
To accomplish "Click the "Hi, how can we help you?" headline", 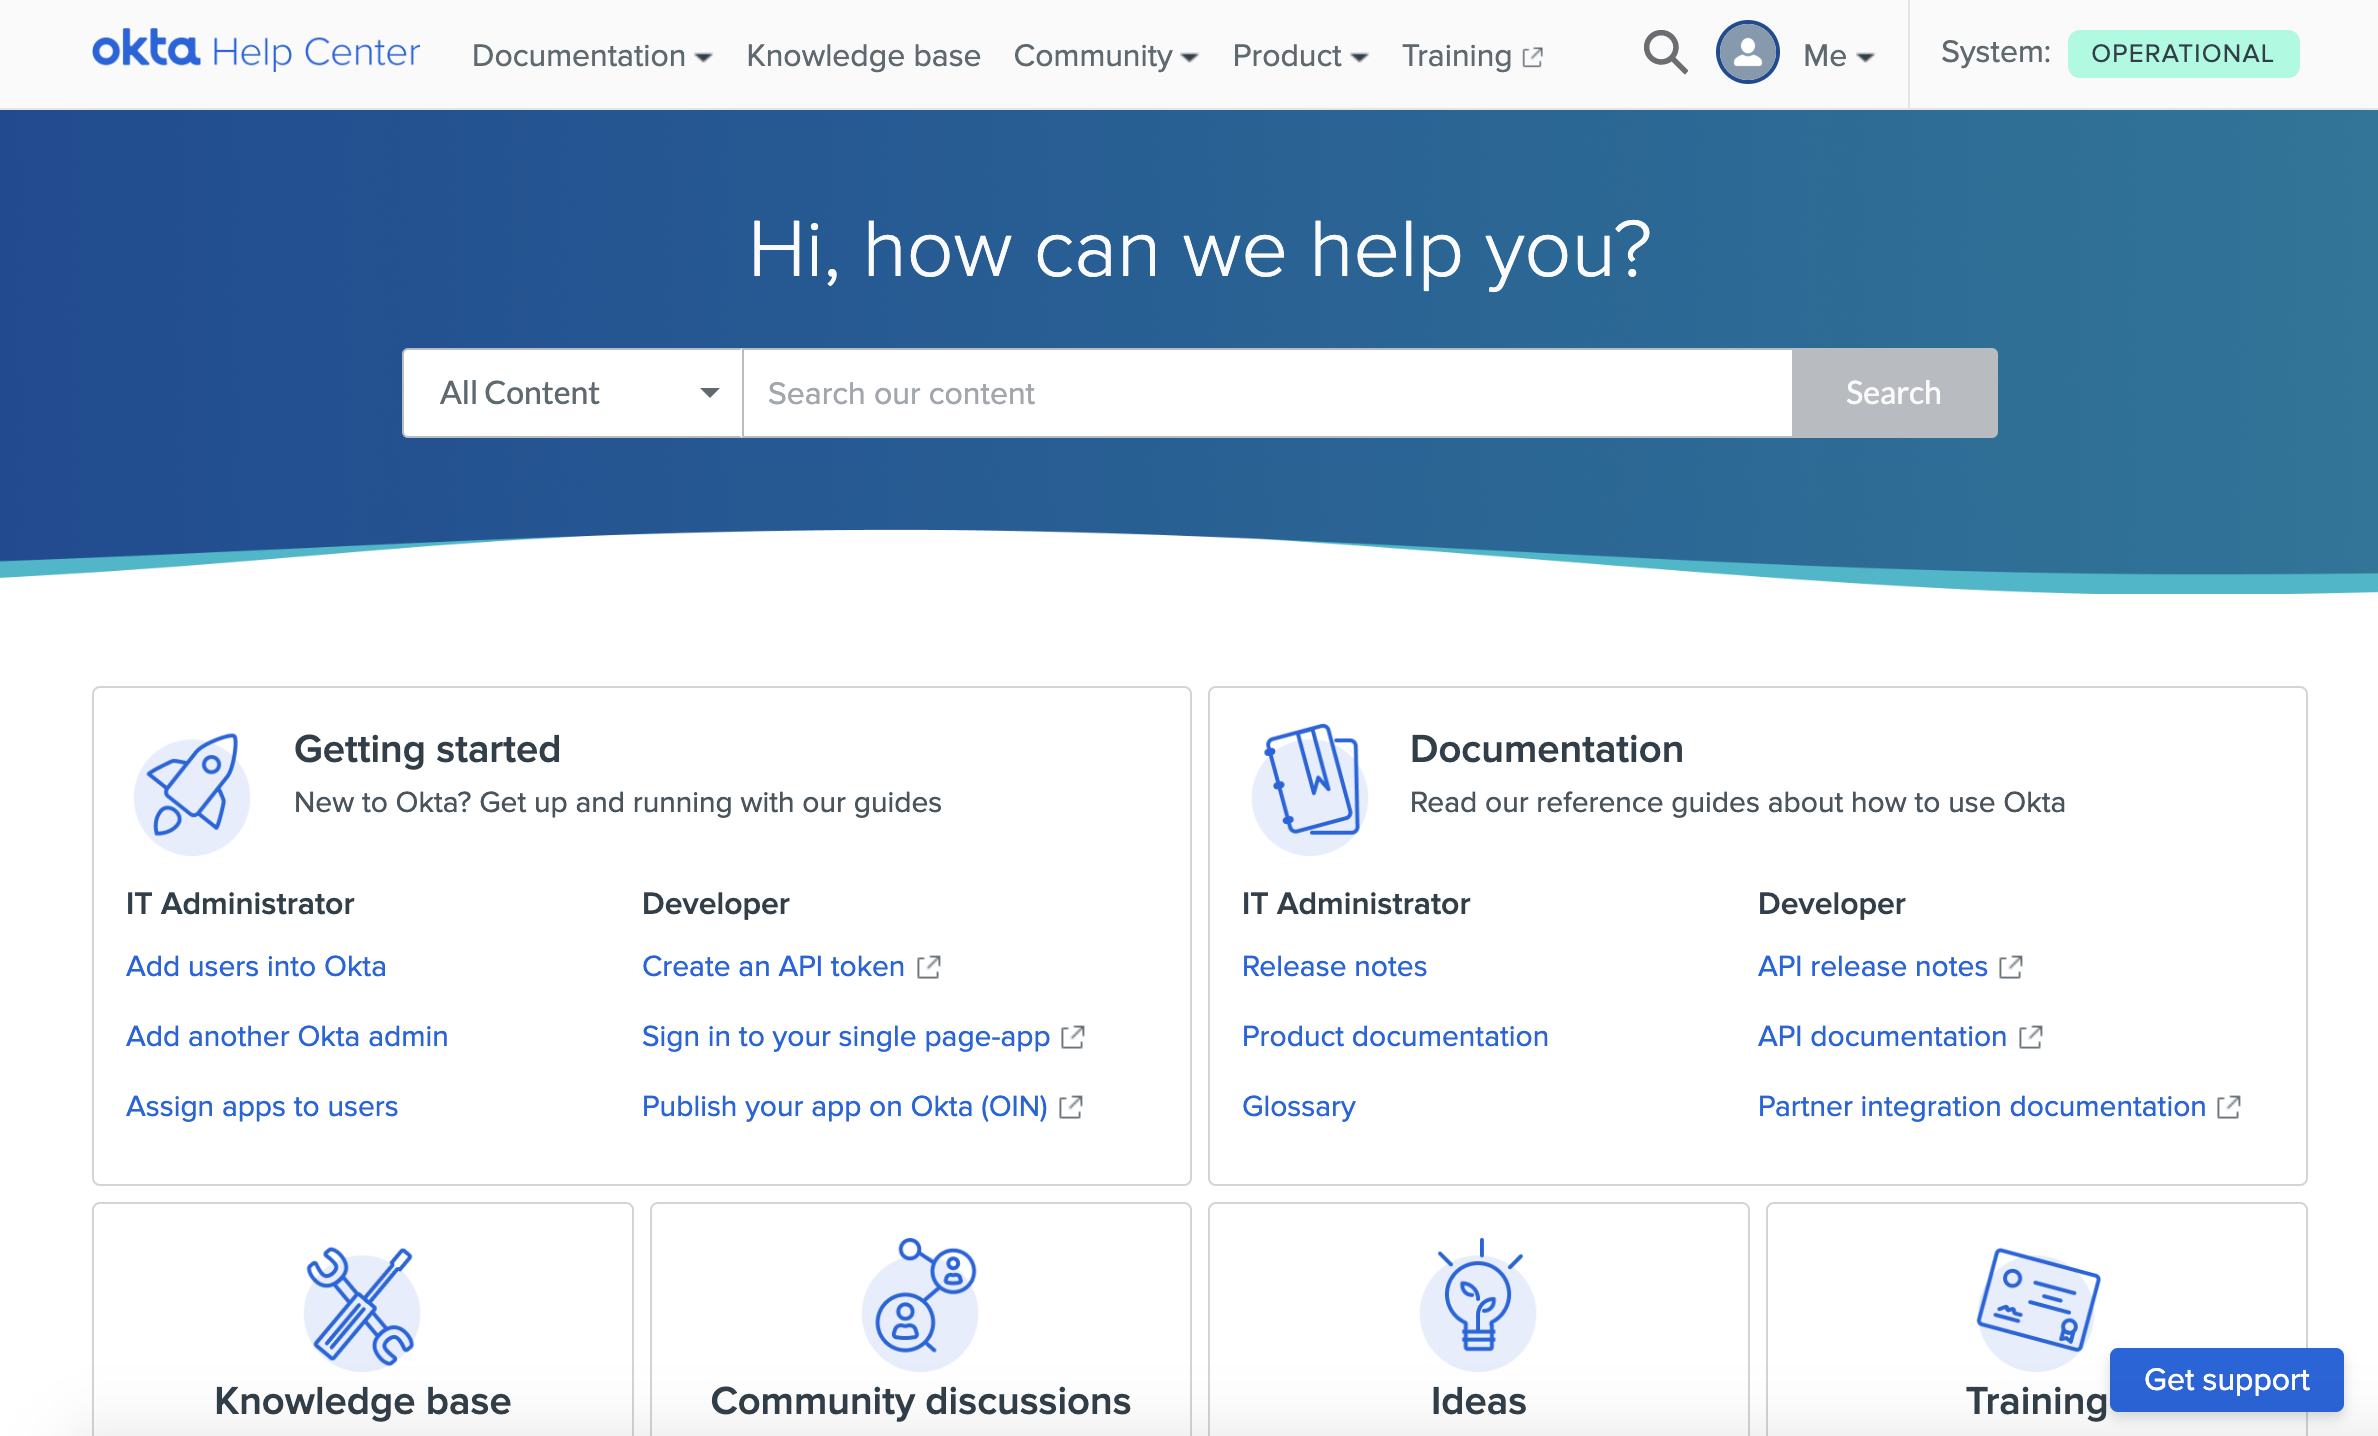I will (1199, 251).
